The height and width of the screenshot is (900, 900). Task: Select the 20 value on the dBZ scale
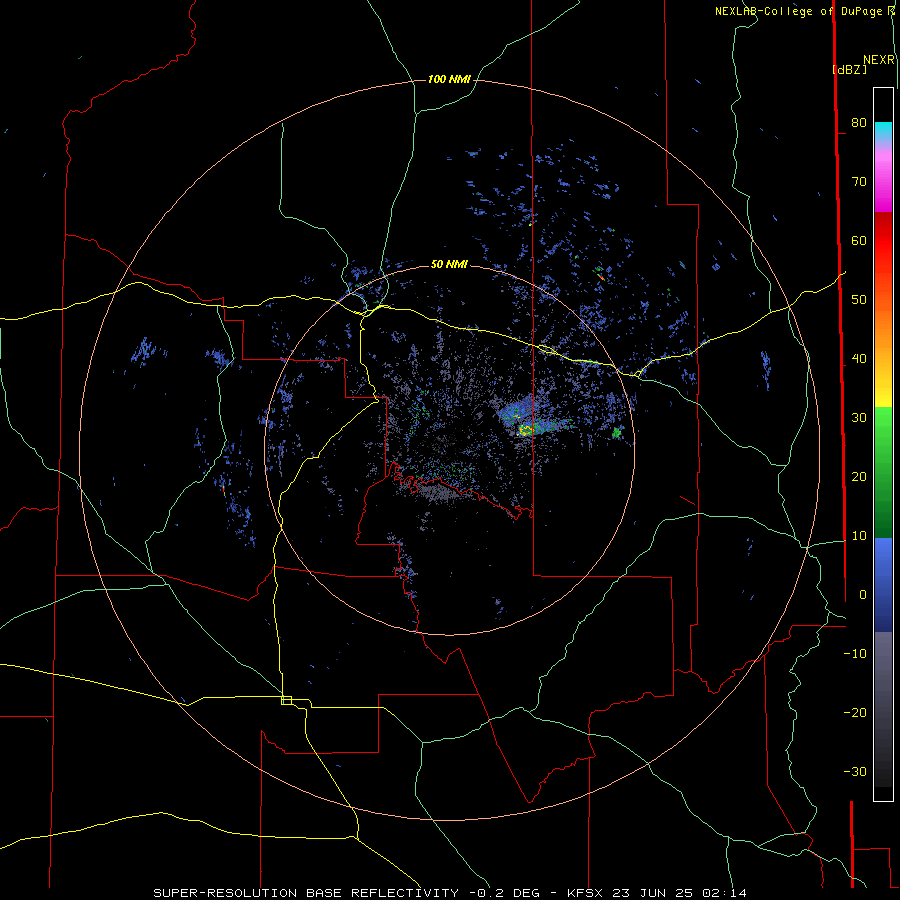[x=859, y=477]
